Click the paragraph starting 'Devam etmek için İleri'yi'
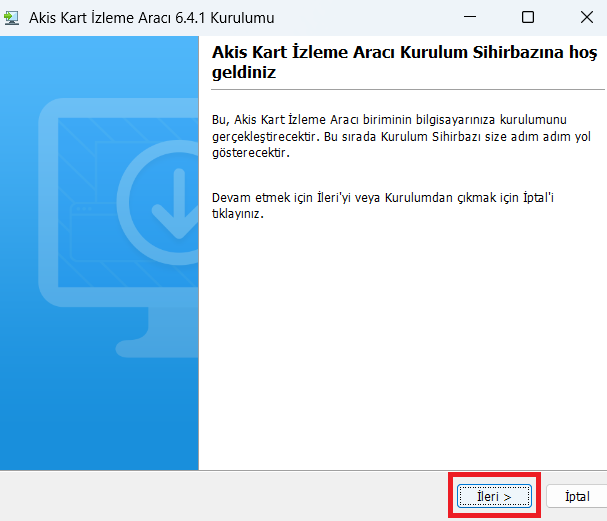Screen dimensions: 607x521 click(x=382, y=205)
